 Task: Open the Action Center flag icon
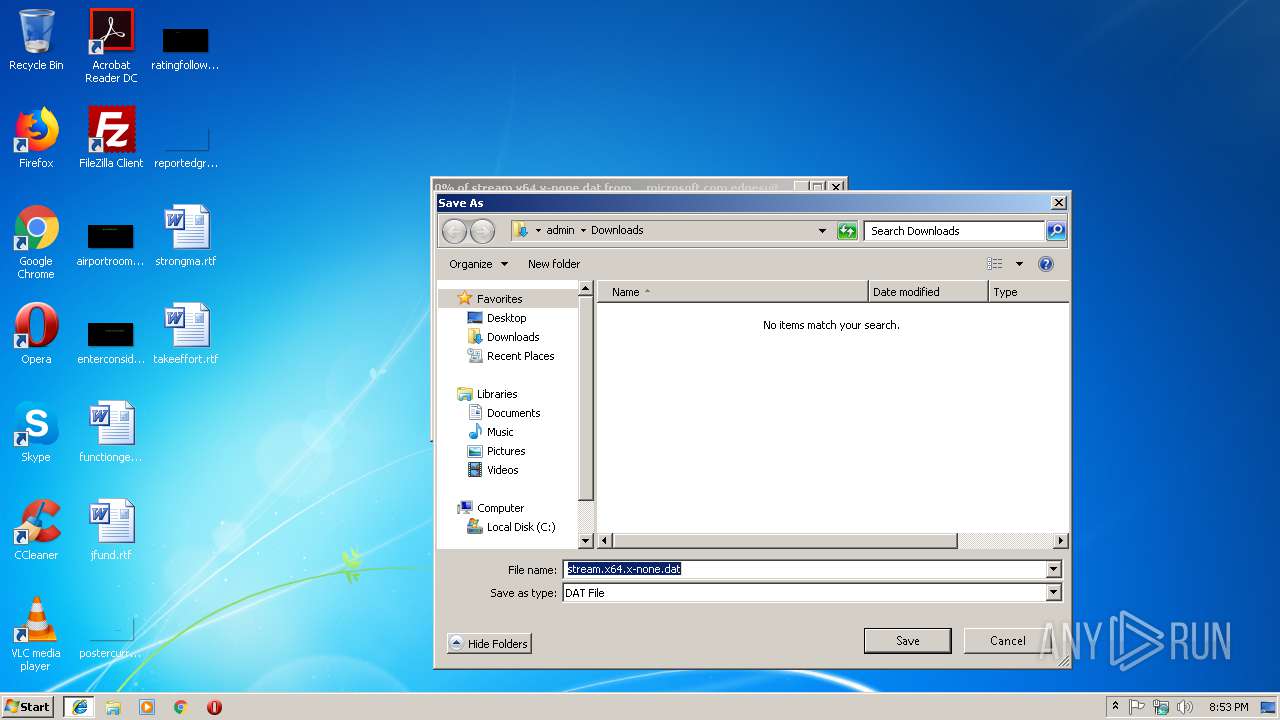[1137, 707]
